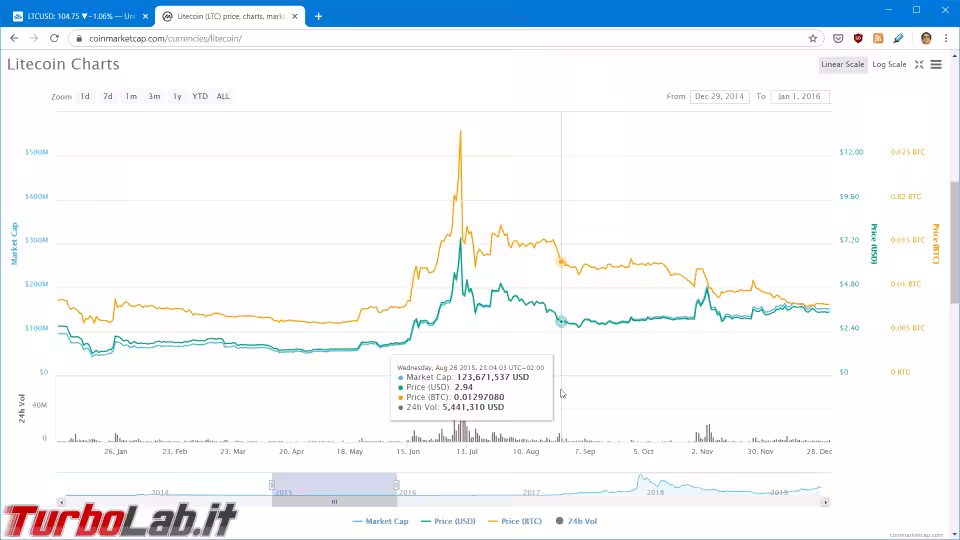960x540 pixels.
Task: Open the Chrome profile avatar
Action: pyautogui.click(x=926, y=38)
